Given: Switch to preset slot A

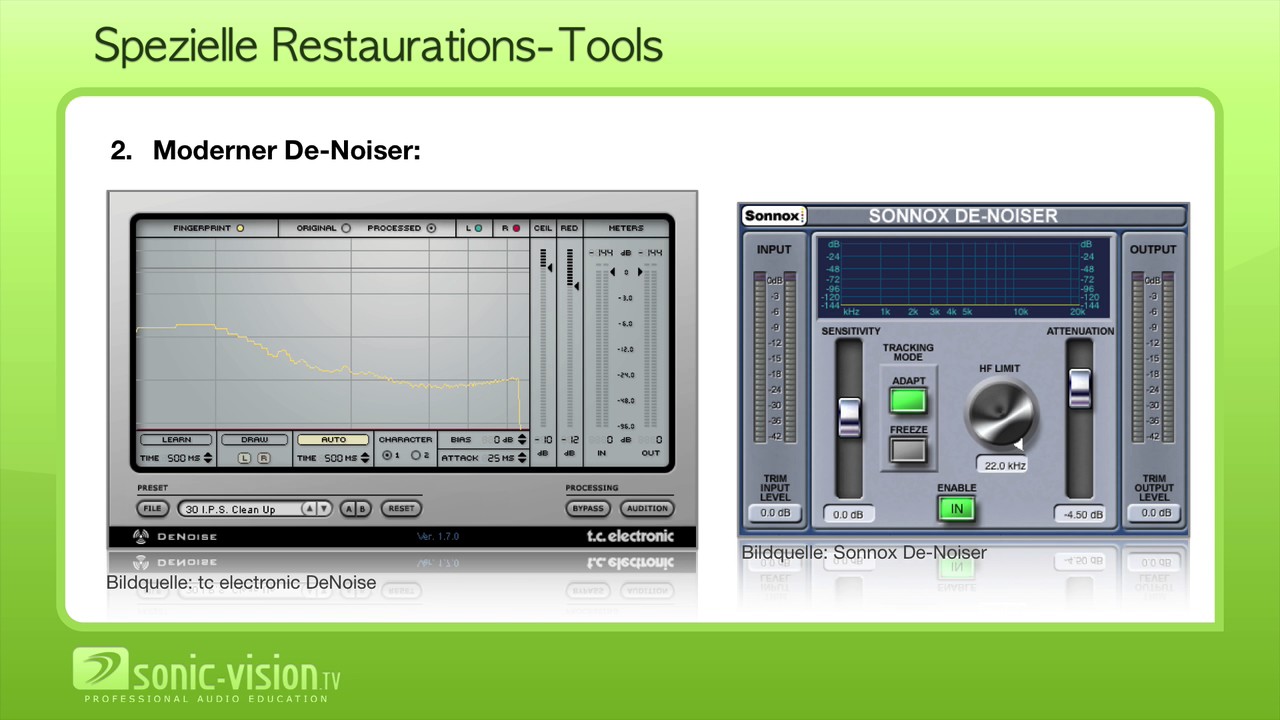Looking at the screenshot, I should click(348, 509).
